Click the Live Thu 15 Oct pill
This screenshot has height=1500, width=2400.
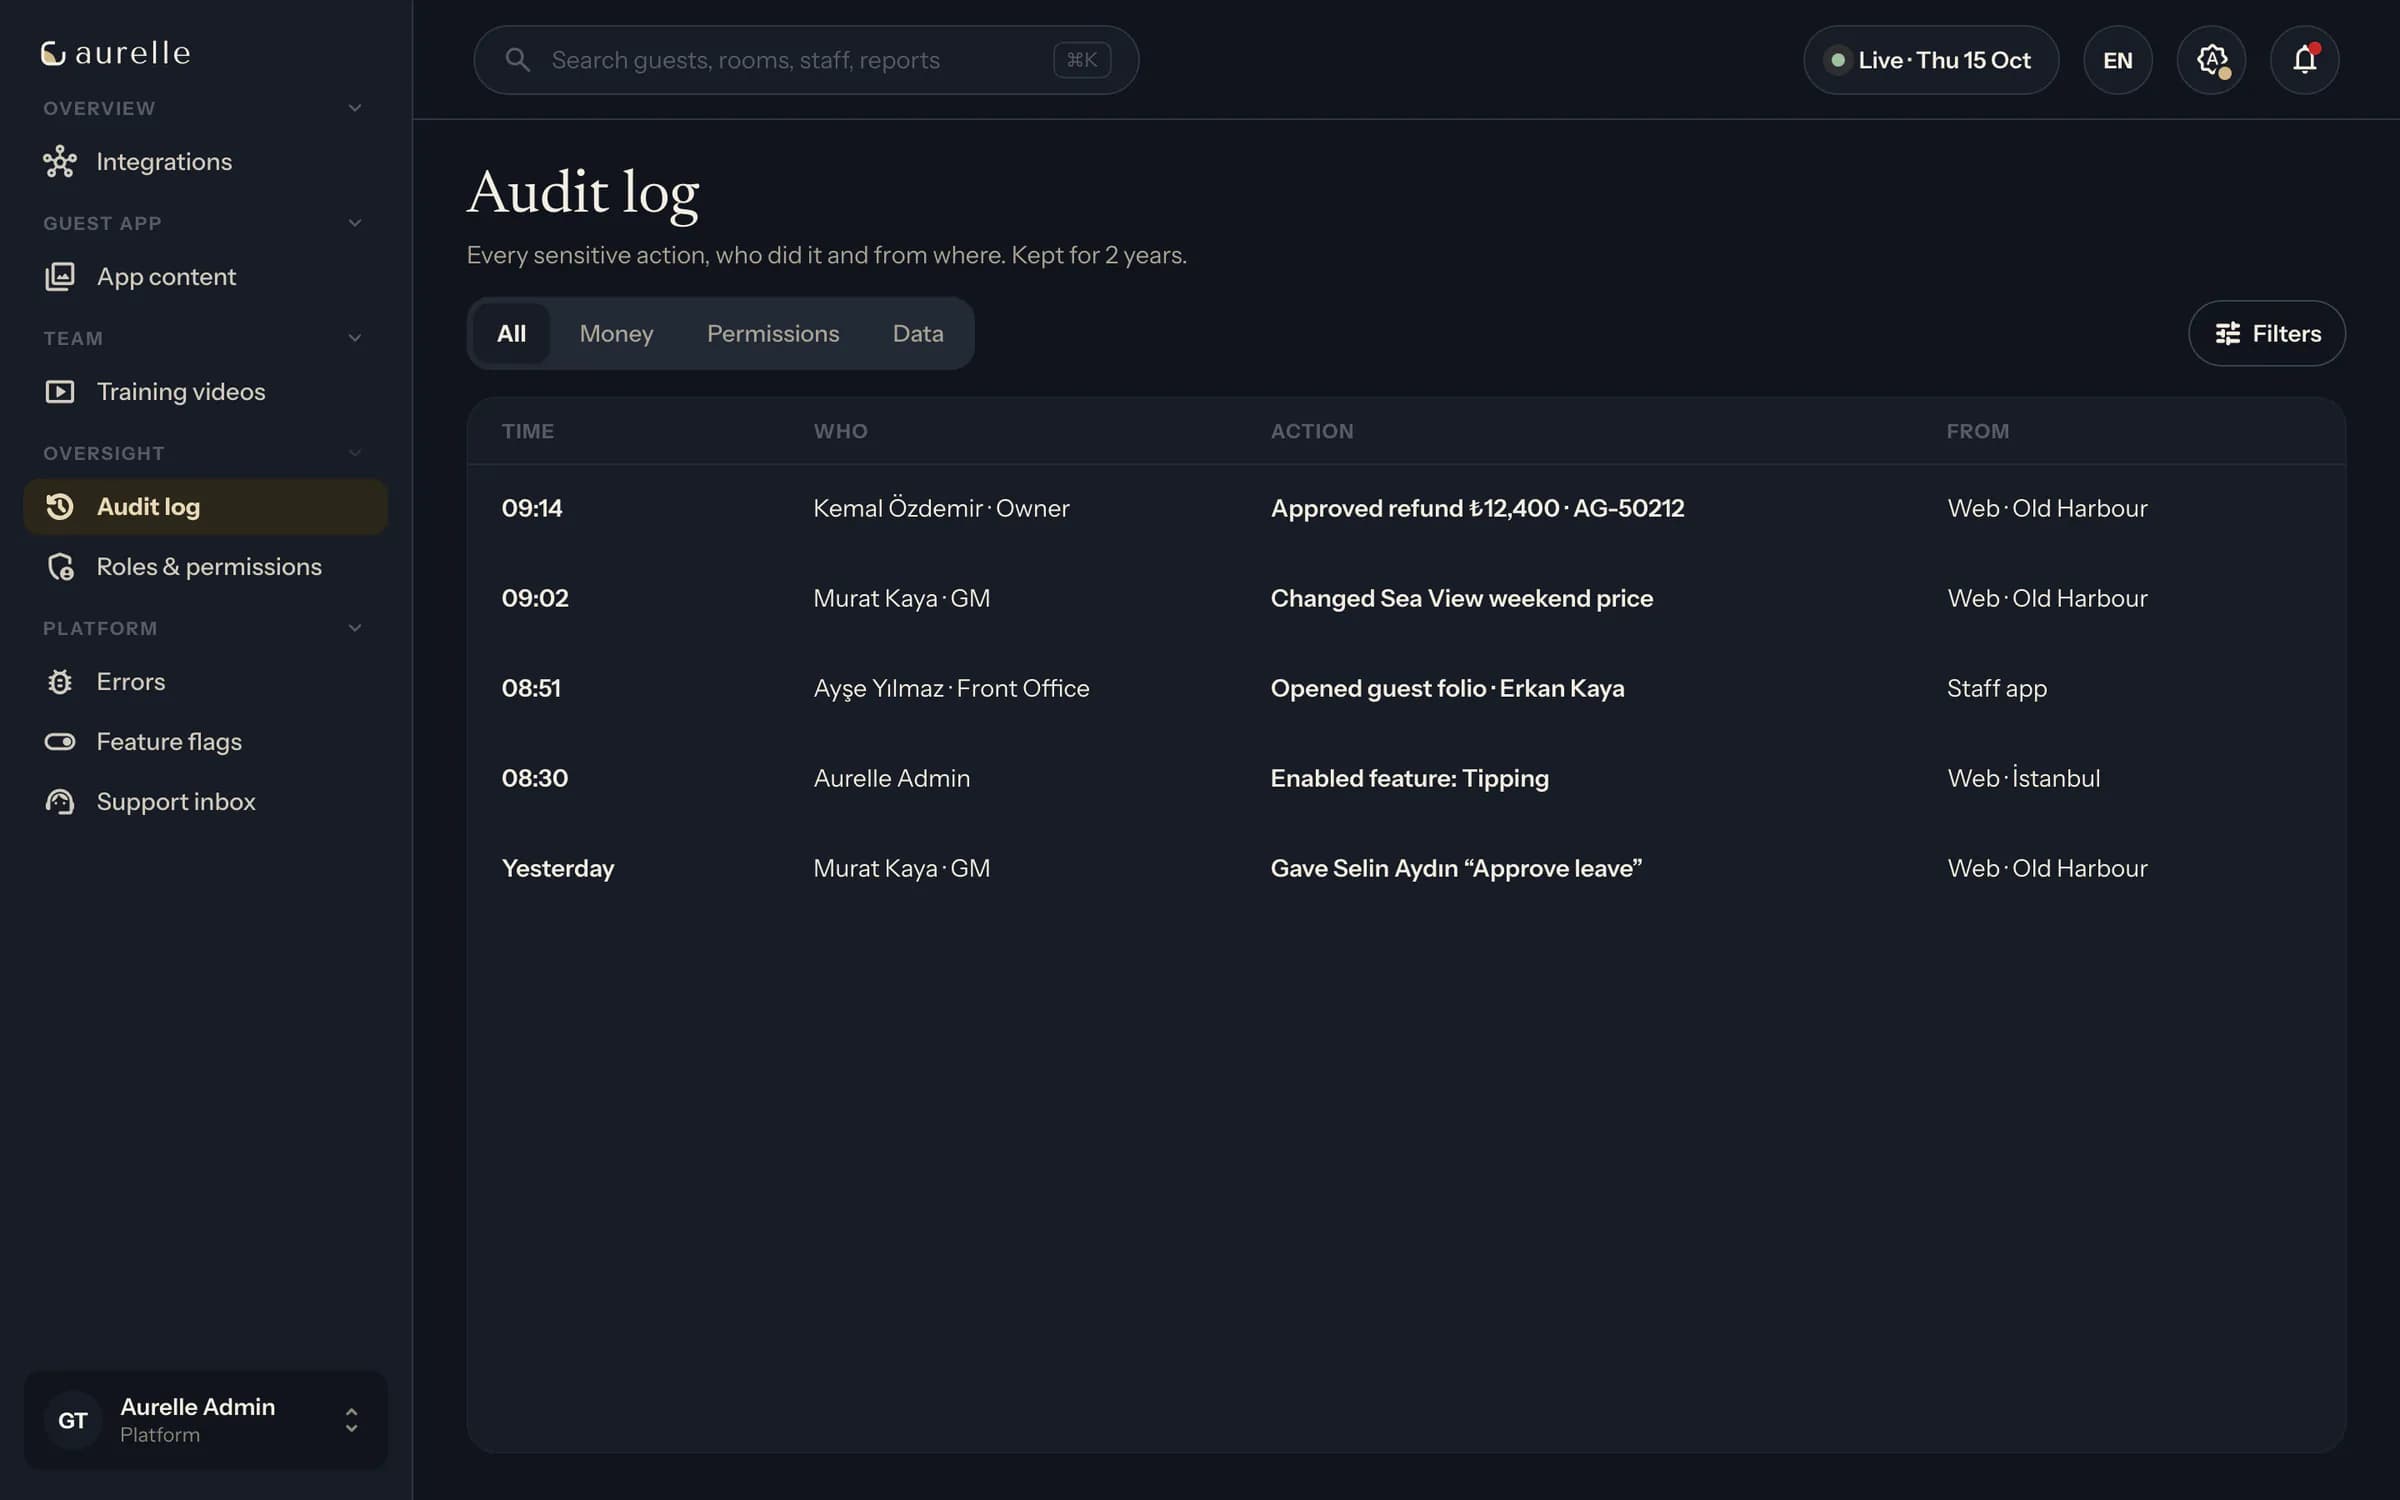pos(1931,60)
